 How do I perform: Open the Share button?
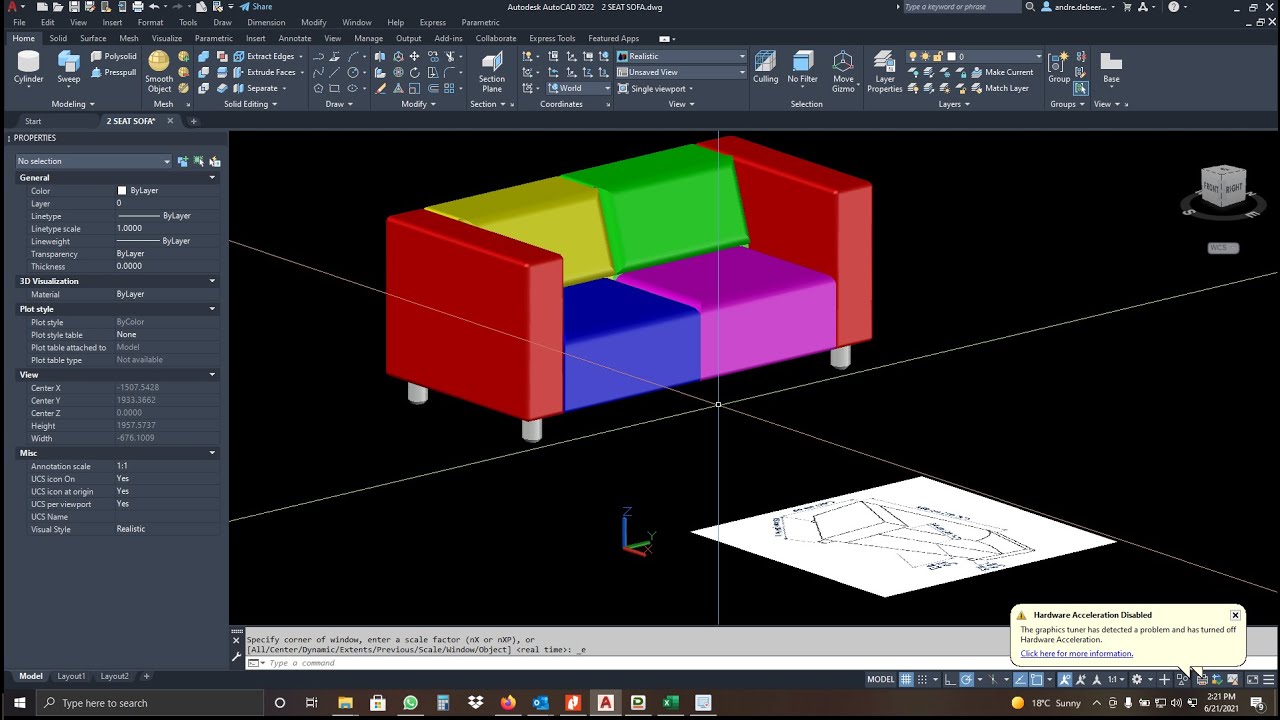[x=255, y=7]
